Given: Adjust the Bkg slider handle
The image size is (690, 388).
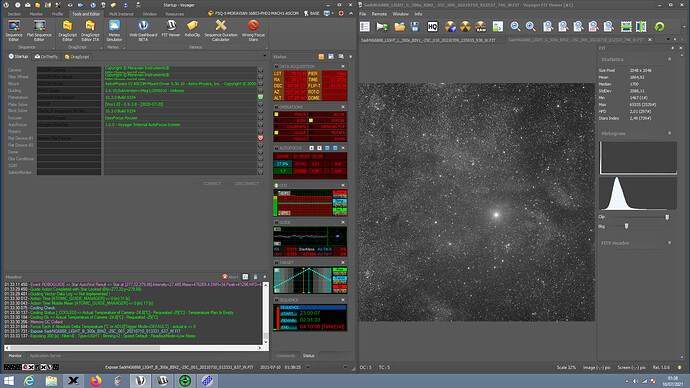Looking at the screenshot, I should [626, 226].
